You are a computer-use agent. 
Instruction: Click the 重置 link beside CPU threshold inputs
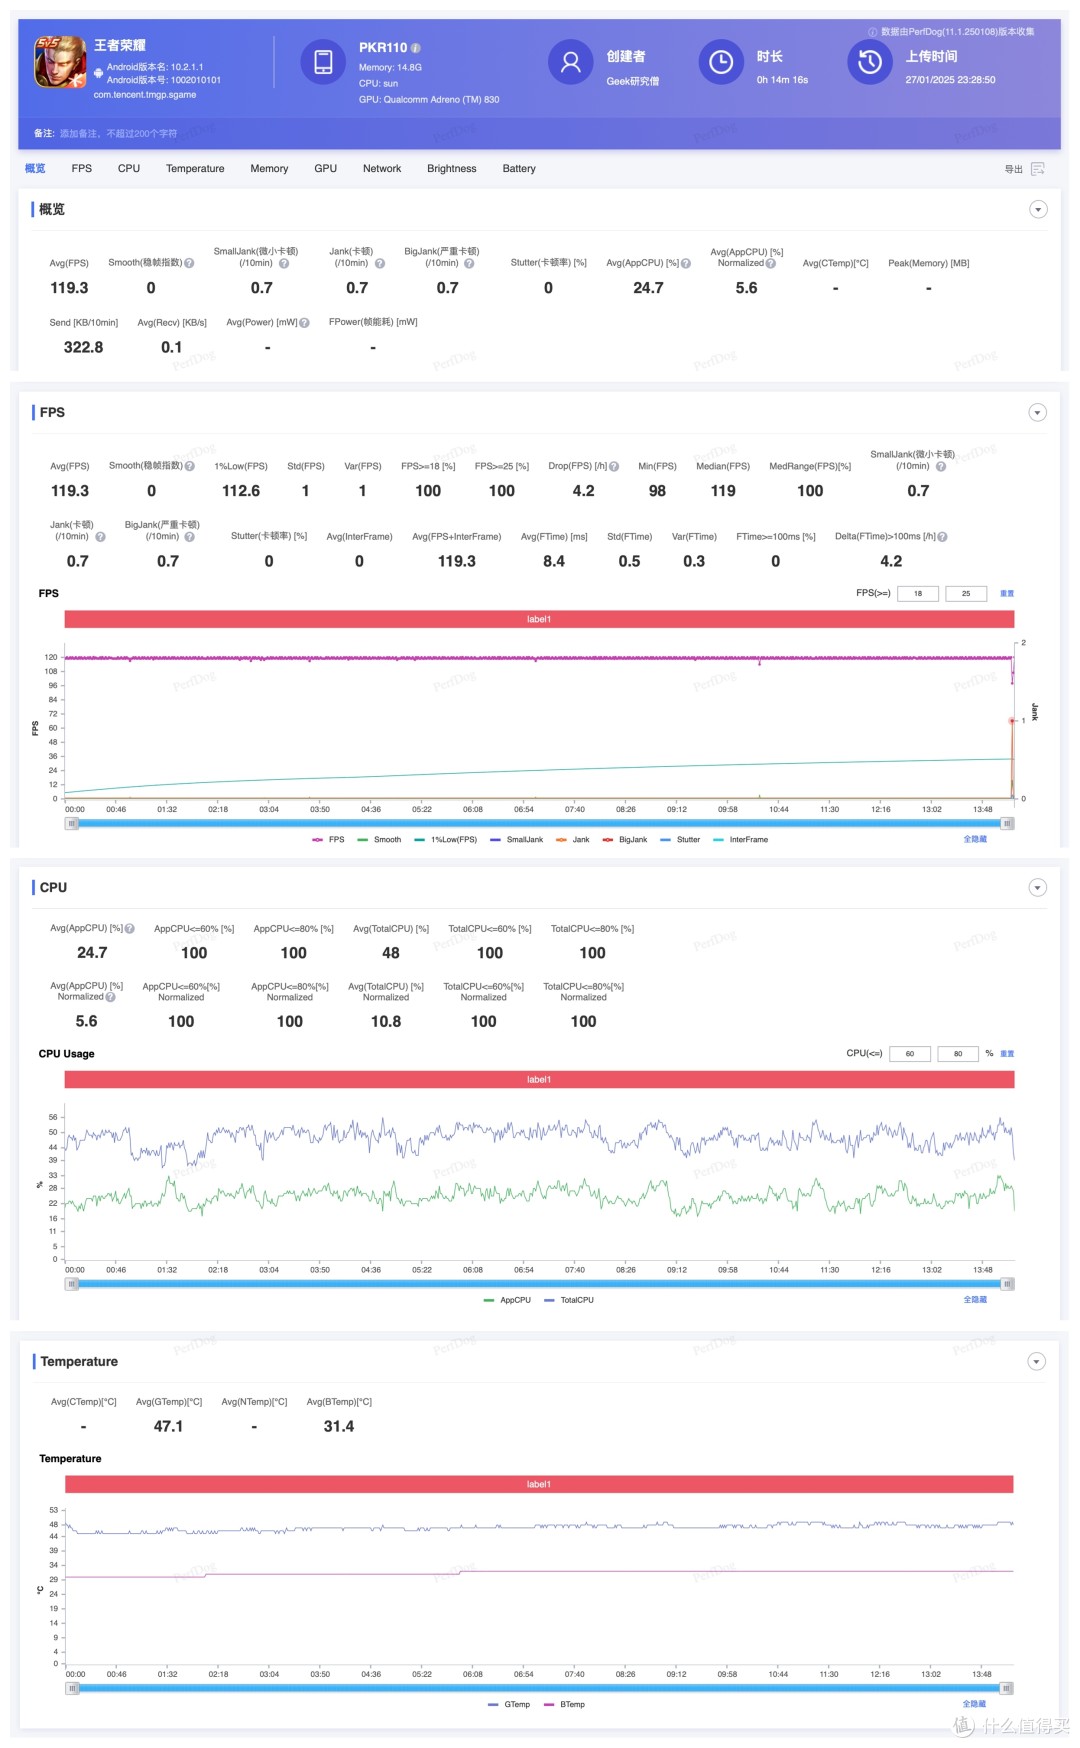(x=1007, y=1054)
